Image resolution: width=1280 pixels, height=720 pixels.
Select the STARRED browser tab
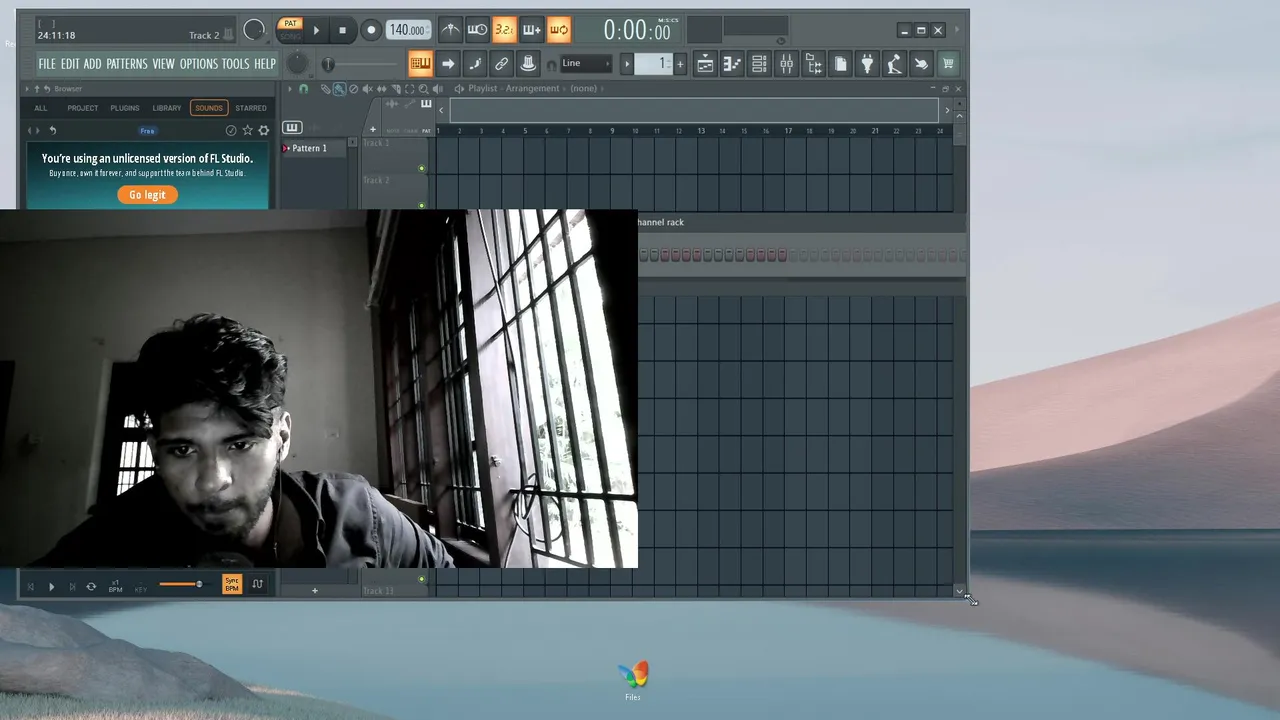coord(251,108)
